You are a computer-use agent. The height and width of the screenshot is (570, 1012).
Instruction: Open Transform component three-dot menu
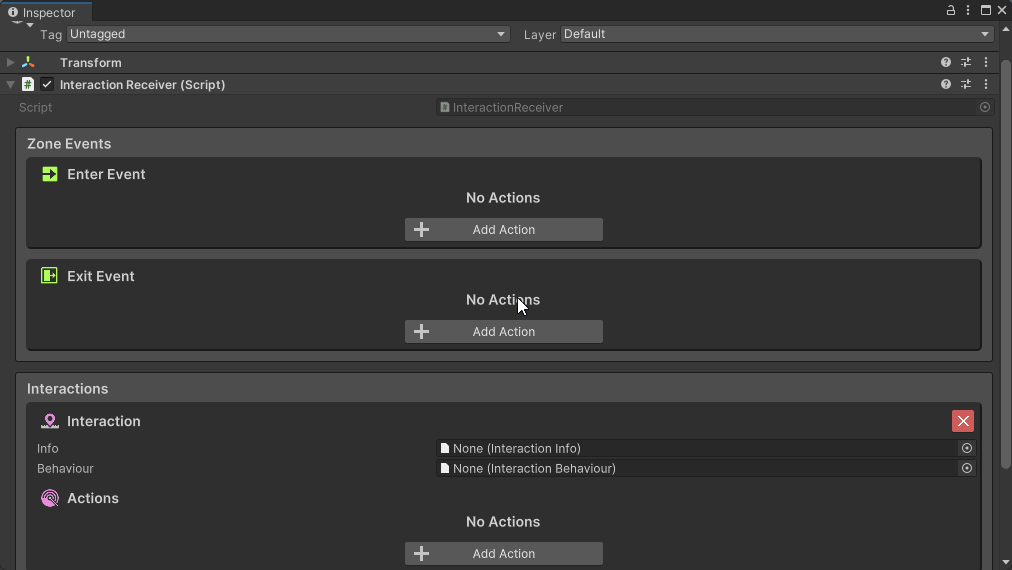coord(986,62)
